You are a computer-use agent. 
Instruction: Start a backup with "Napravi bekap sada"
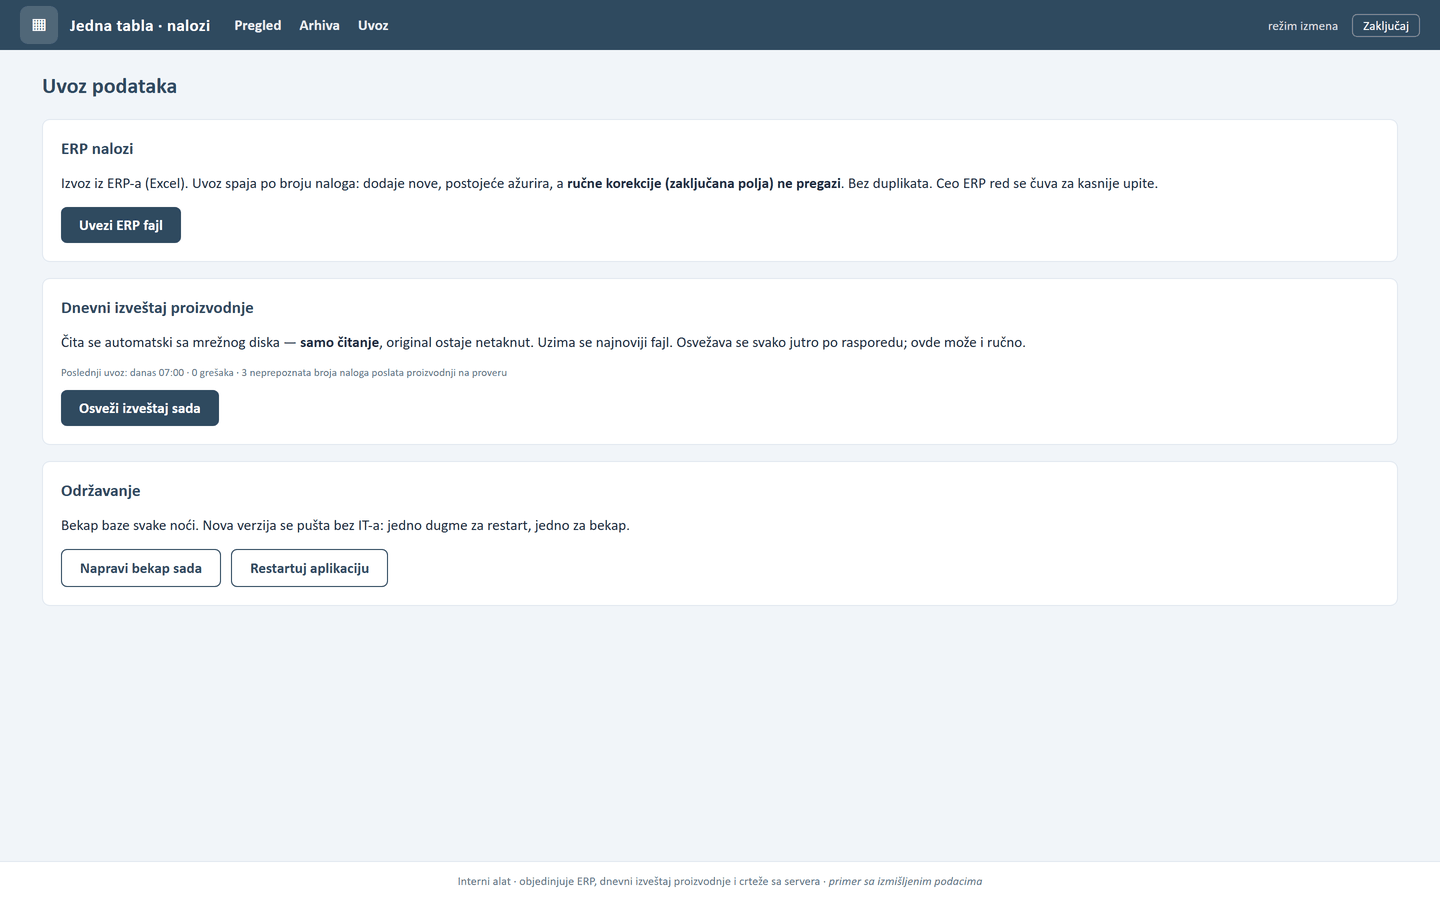[141, 568]
